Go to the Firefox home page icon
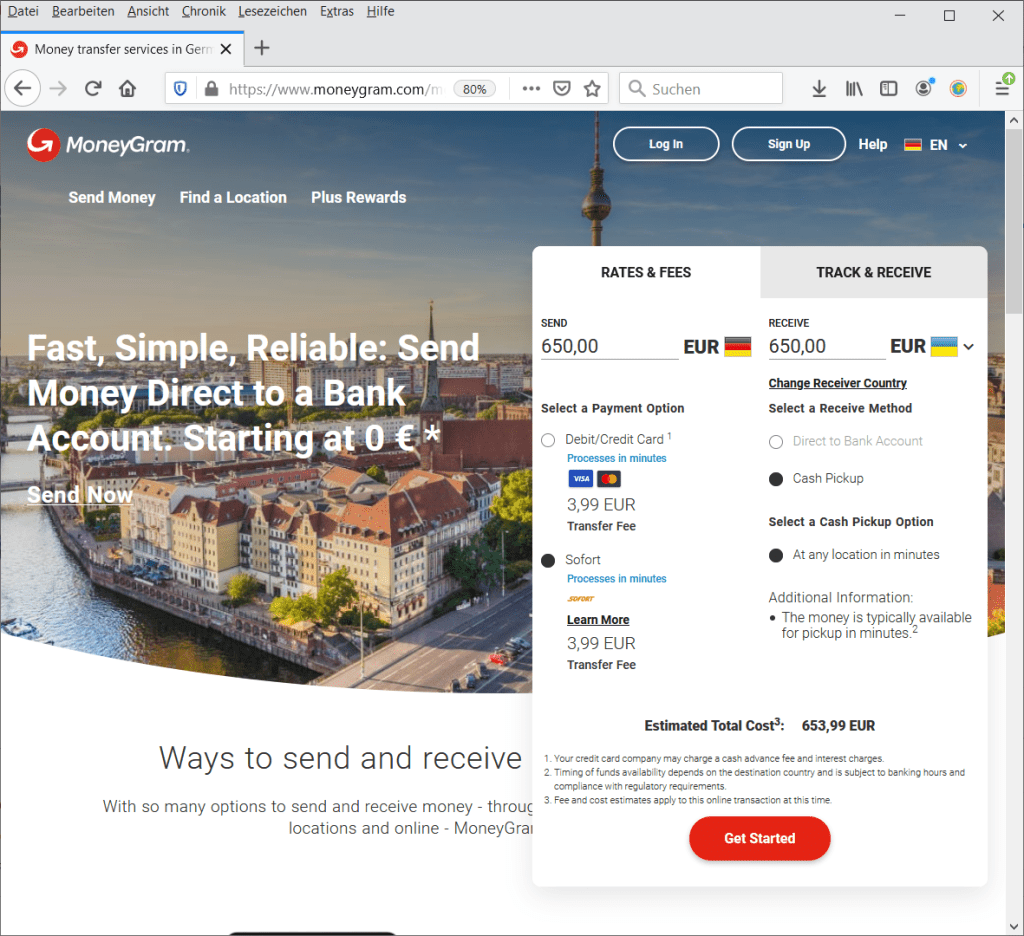This screenshot has height=936, width=1024. (127, 89)
